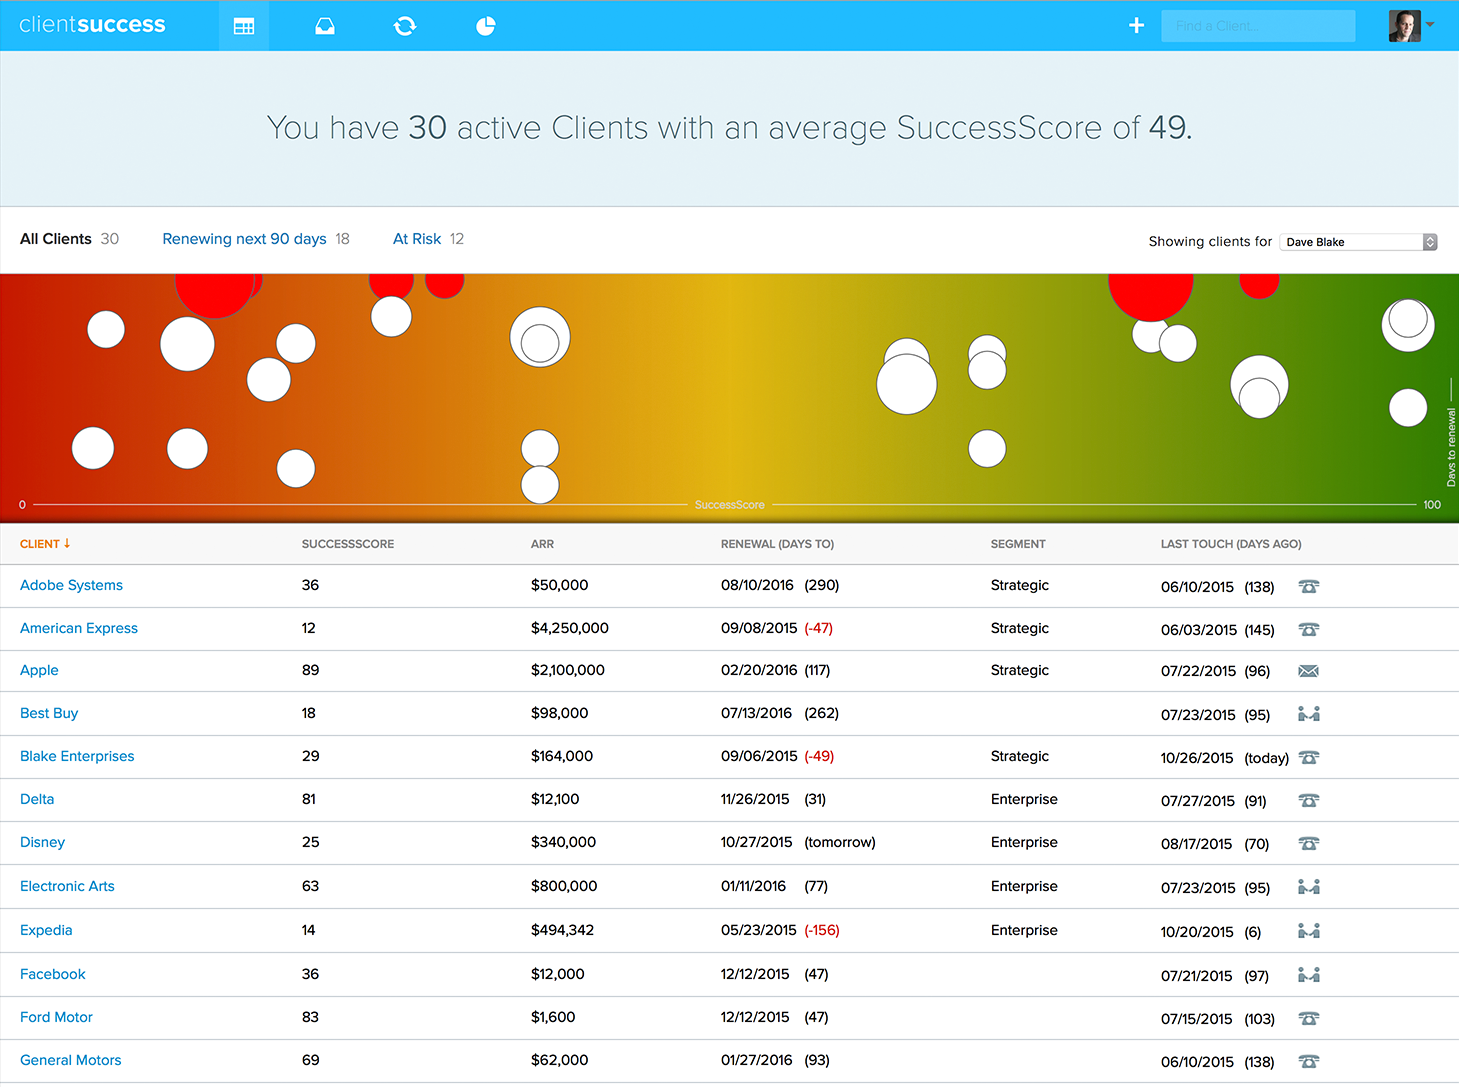This screenshot has width=1459, height=1087.
Task: Open the Delta client link
Action: [x=37, y=799]
